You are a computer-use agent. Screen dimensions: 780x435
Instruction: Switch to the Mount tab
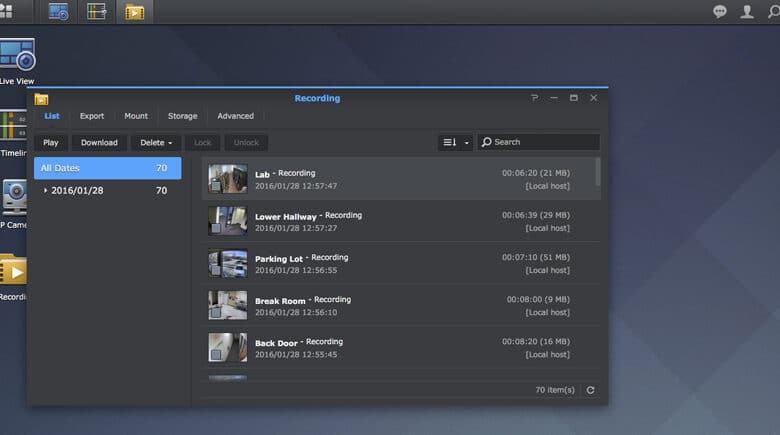pyautogui.click(x=136, y=116)
